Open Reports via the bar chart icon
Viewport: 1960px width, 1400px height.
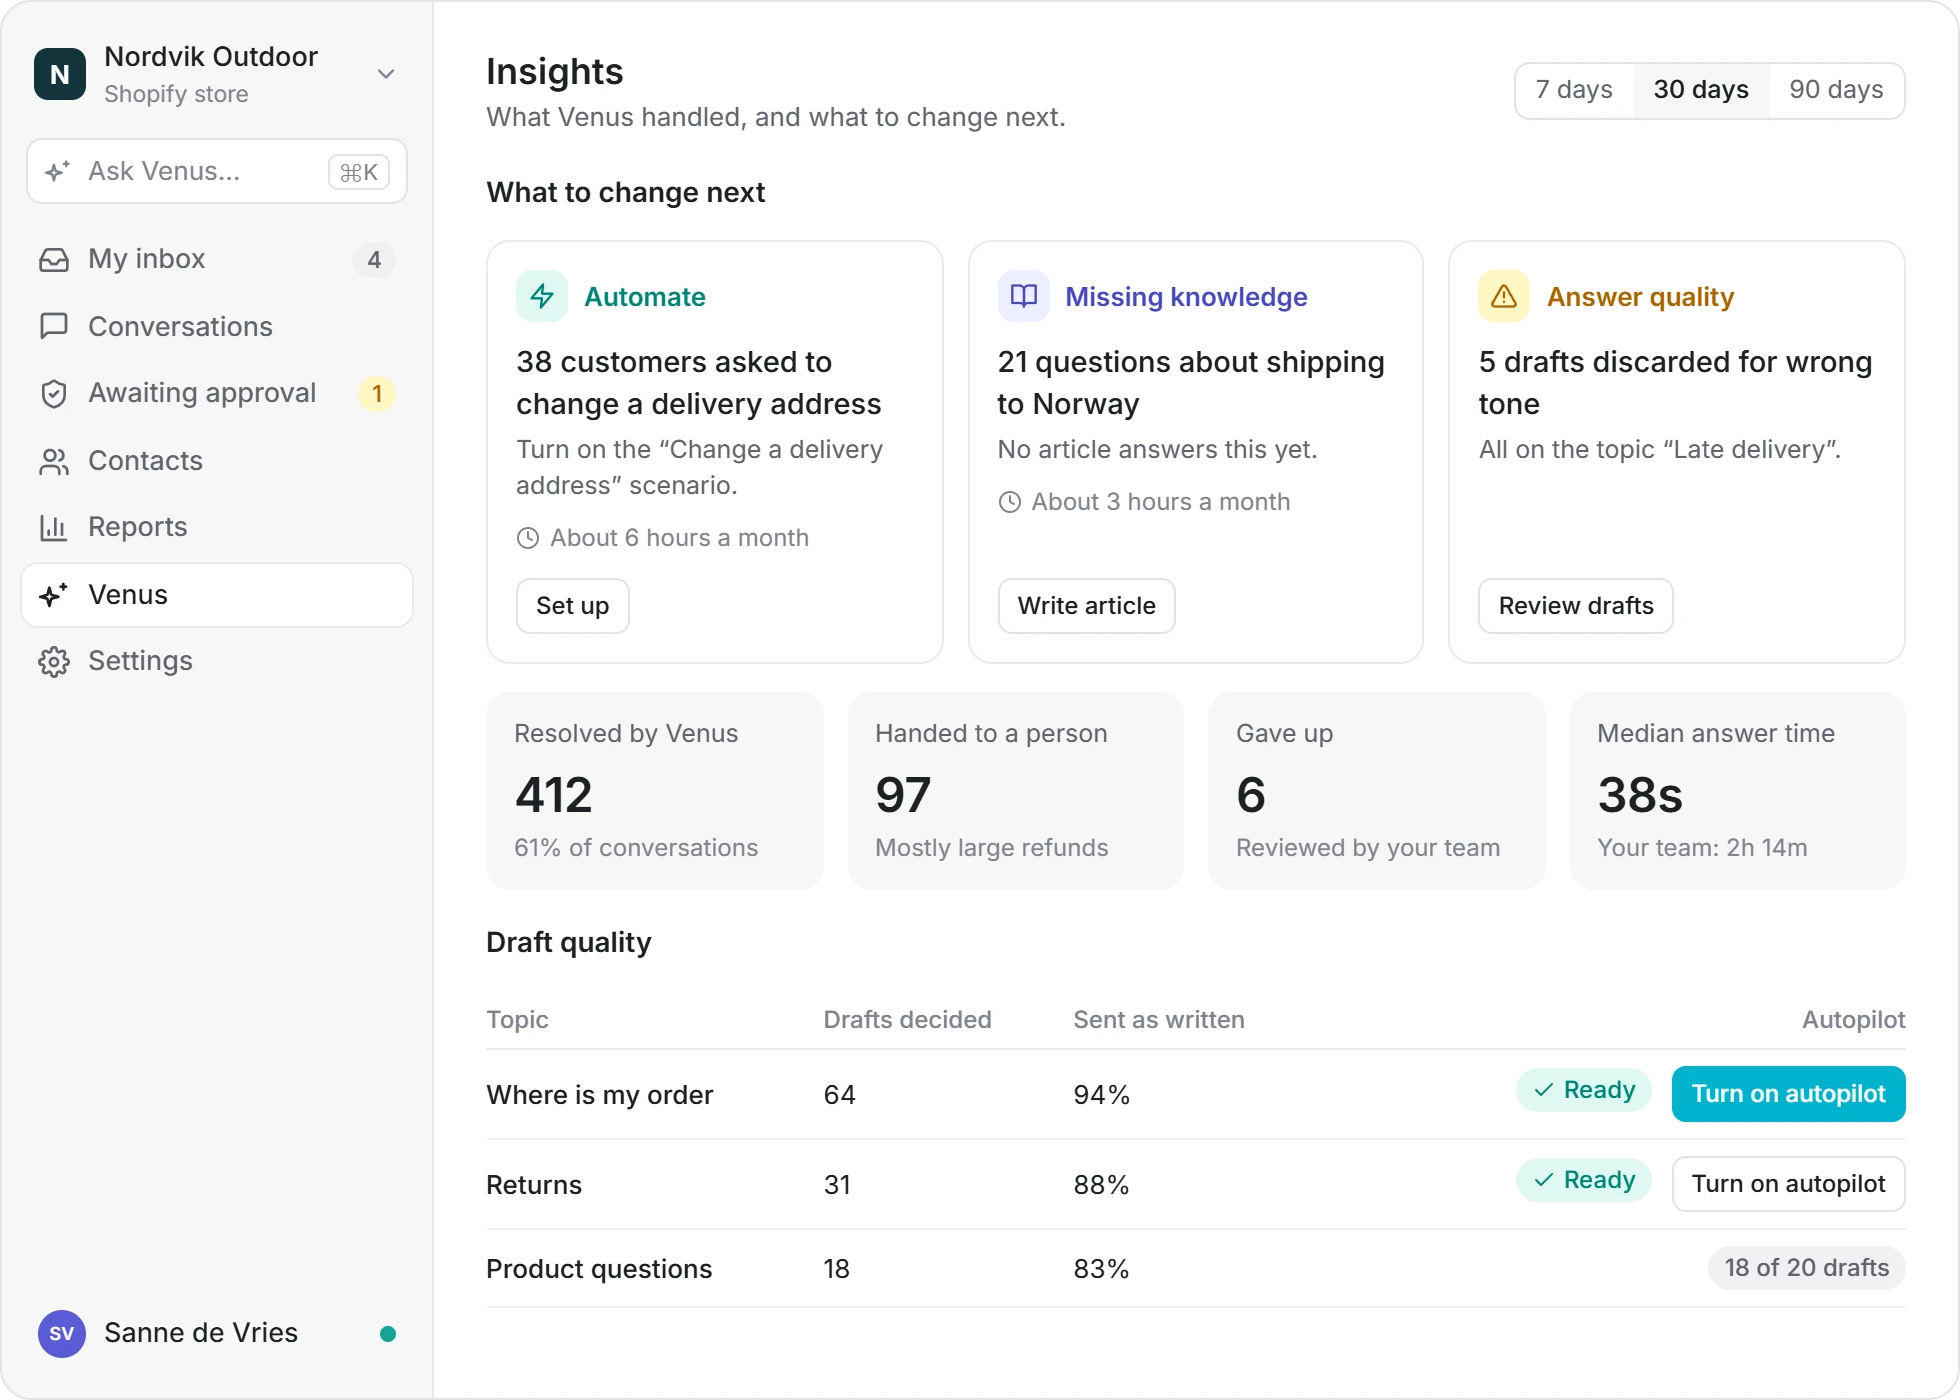pos(54,527)
